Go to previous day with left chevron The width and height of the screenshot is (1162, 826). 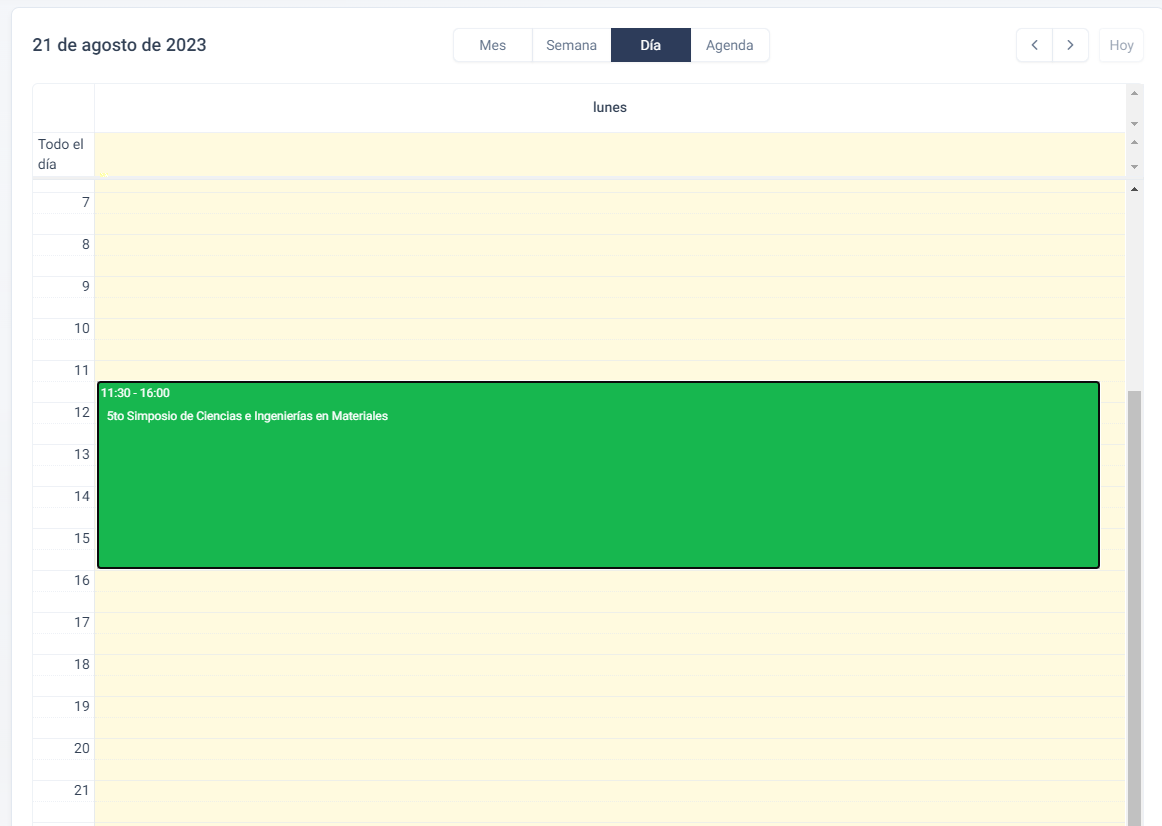tap(1034, 45)
